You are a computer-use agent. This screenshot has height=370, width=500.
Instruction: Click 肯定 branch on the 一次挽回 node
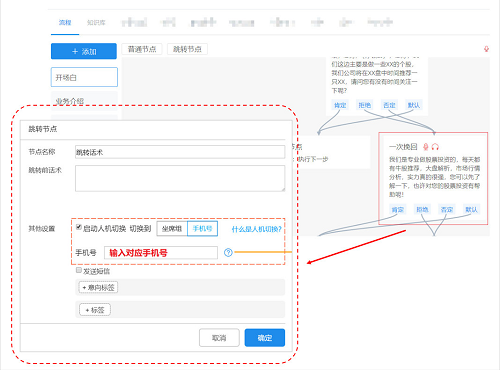398,210
